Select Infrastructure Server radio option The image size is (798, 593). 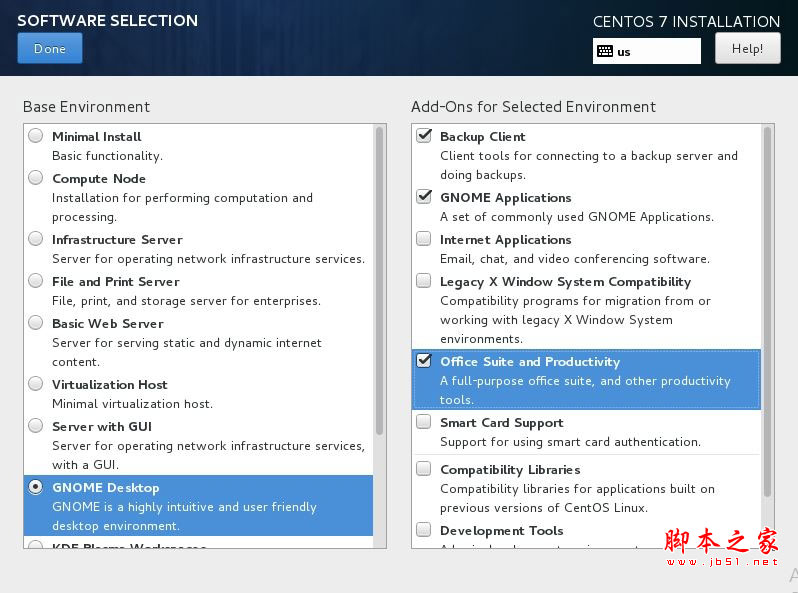coord(36,239)
